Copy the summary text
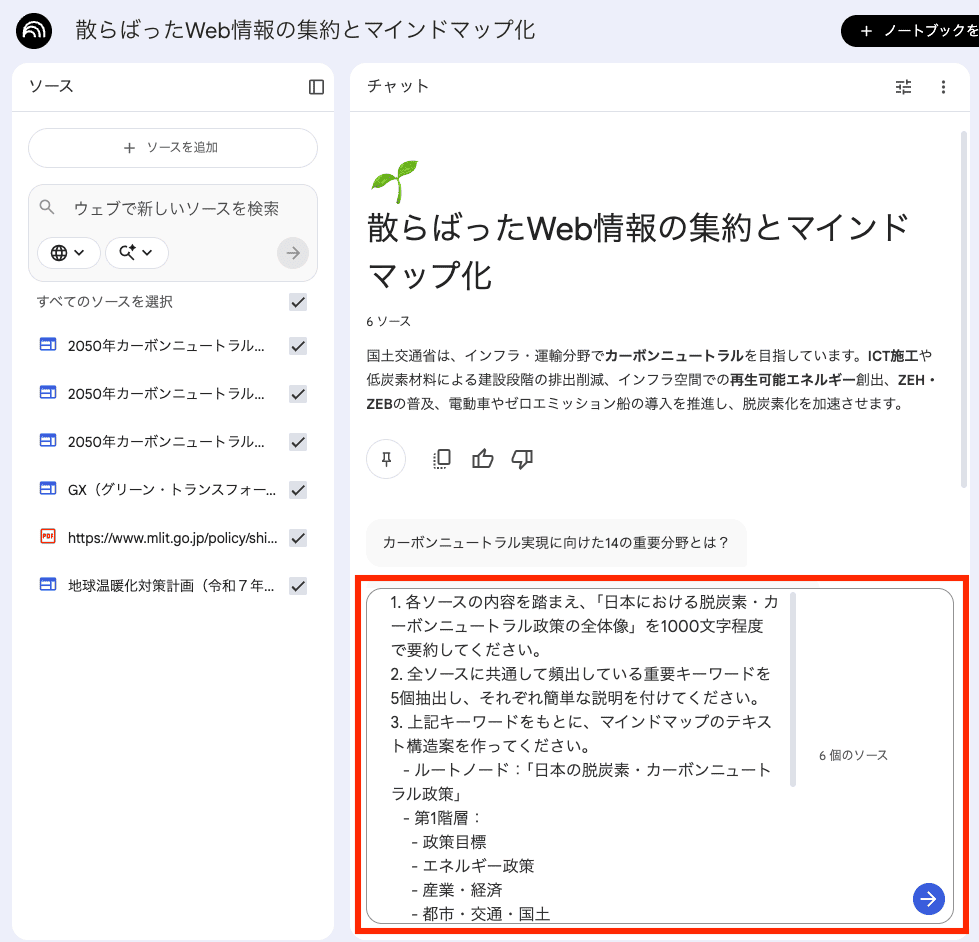979x942 pixels. pyautogui.click(x=441, y=459)
